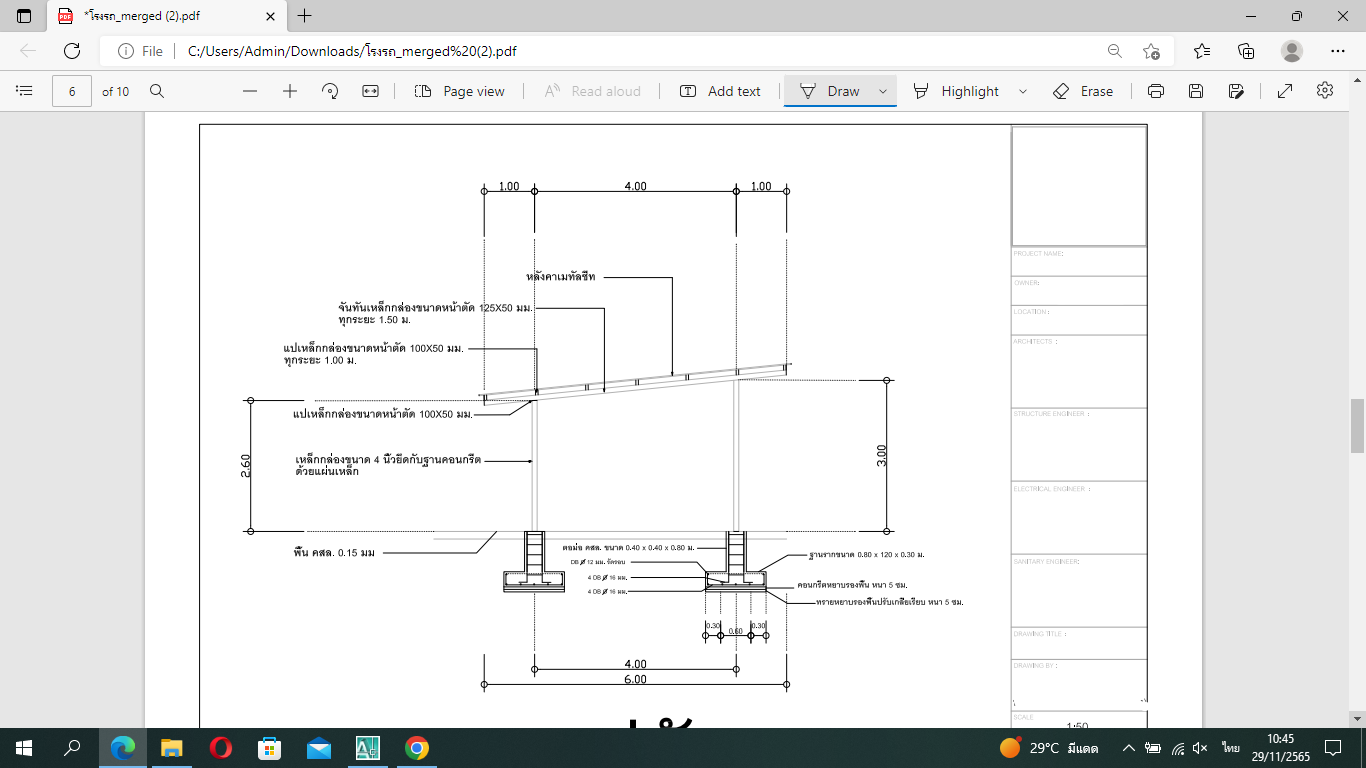Click the 2.60 height dimension text
The height and width of the screenshot is (768, 1366).
click(246, 465)
